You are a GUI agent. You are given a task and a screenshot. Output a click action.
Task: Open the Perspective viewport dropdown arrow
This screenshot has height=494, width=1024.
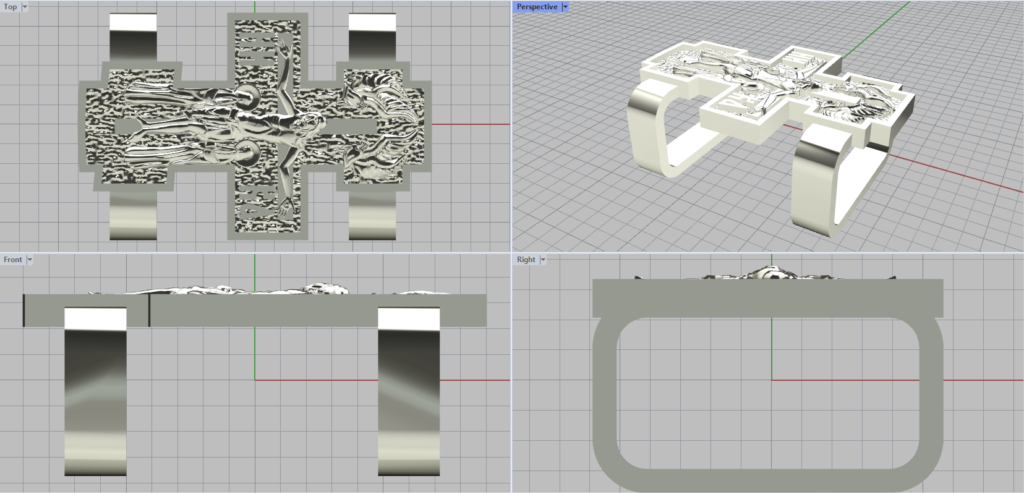click(565, 7)
